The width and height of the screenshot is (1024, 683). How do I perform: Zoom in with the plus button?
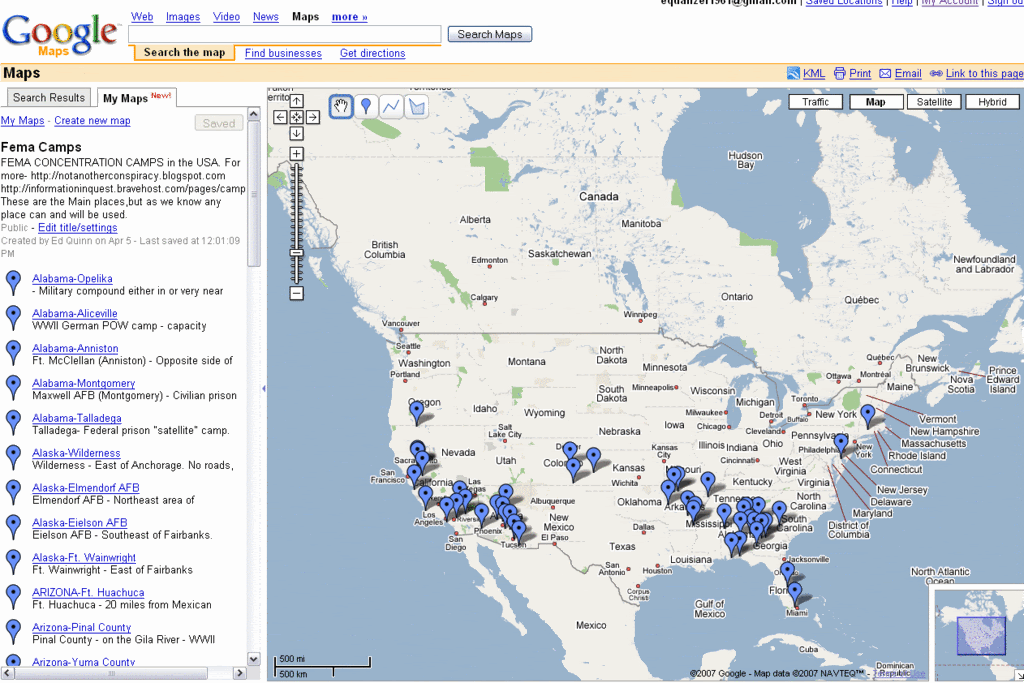coord(296,153)
